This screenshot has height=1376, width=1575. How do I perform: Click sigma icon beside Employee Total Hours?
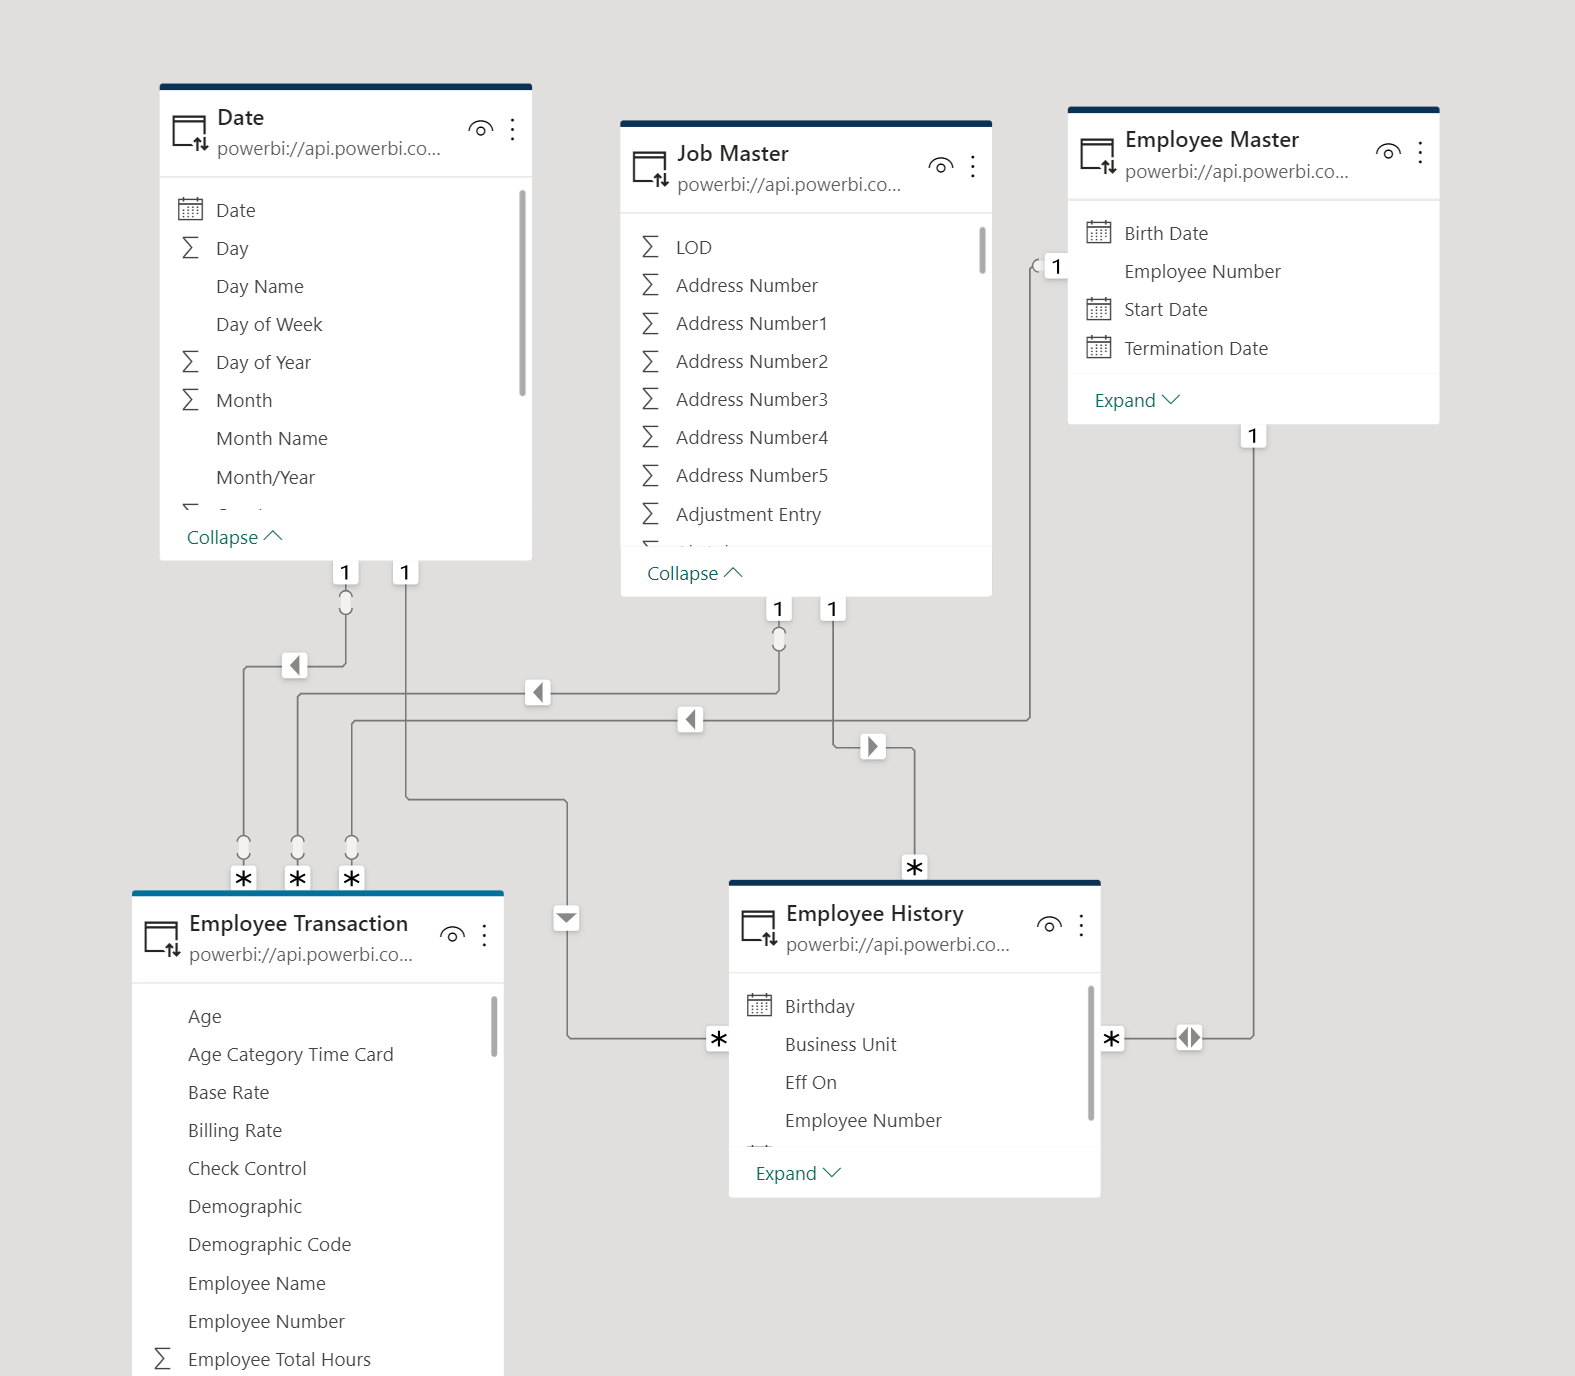[162, 1359]
